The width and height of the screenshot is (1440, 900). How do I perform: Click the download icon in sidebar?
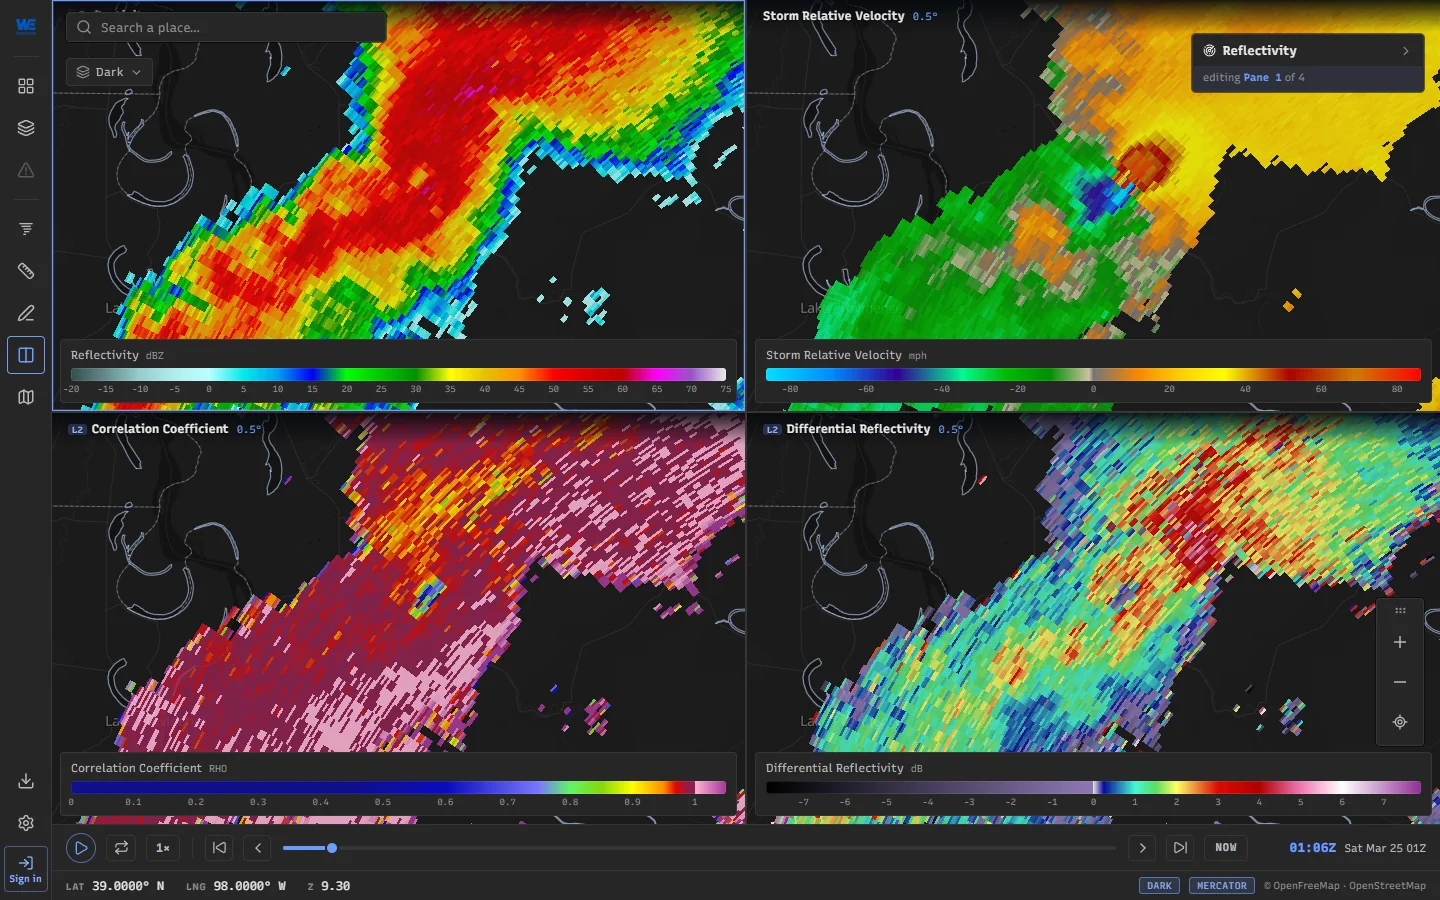tap(26, 781)
